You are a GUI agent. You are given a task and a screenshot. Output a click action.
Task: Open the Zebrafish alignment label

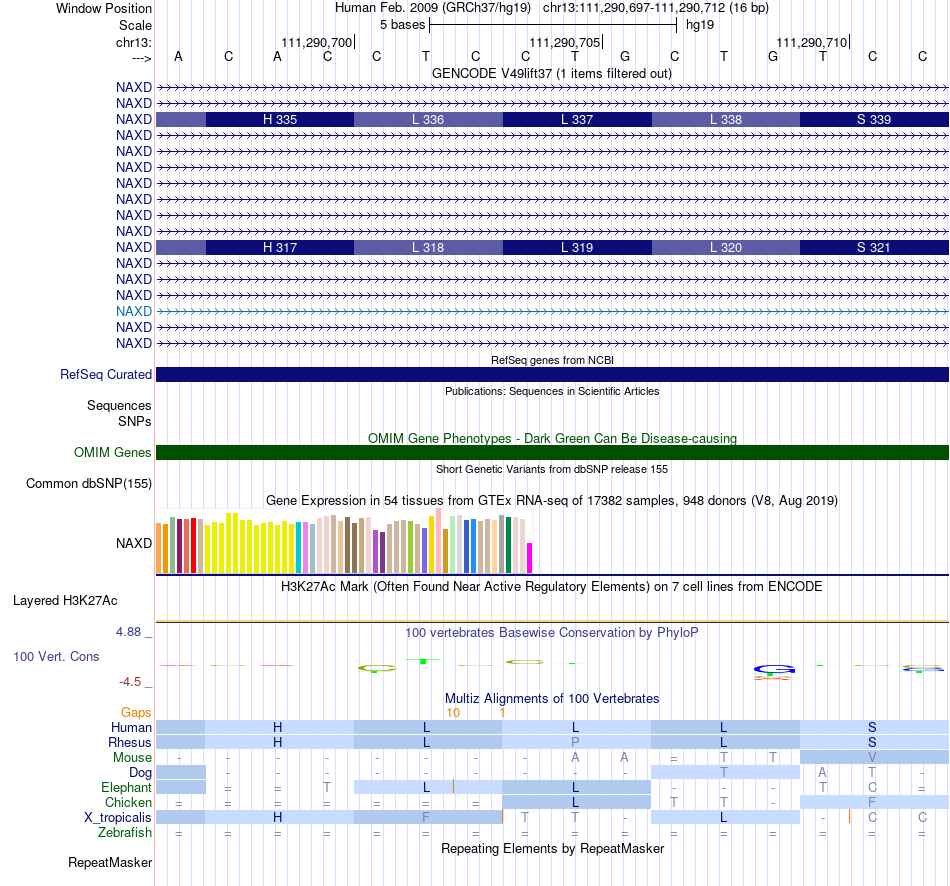tap(125, 833)
